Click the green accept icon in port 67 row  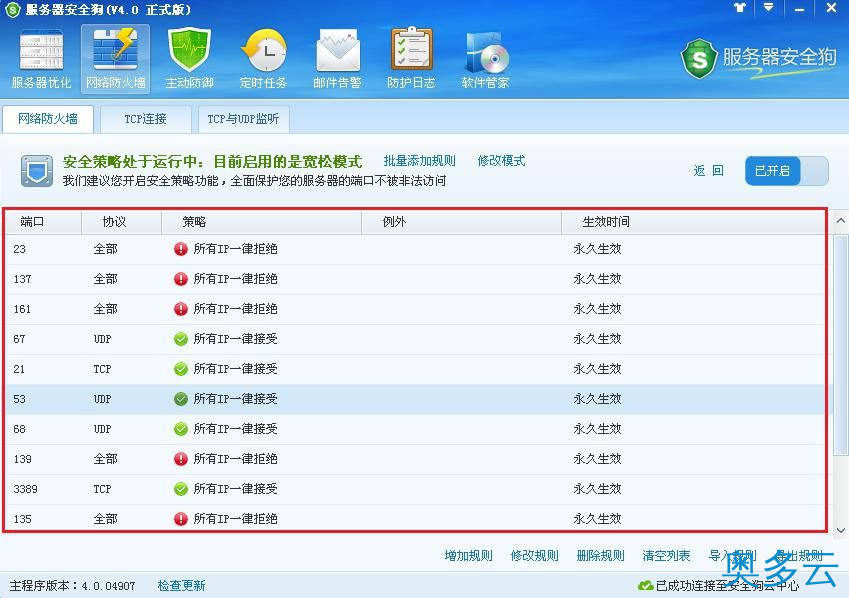[x=181, y=339]
